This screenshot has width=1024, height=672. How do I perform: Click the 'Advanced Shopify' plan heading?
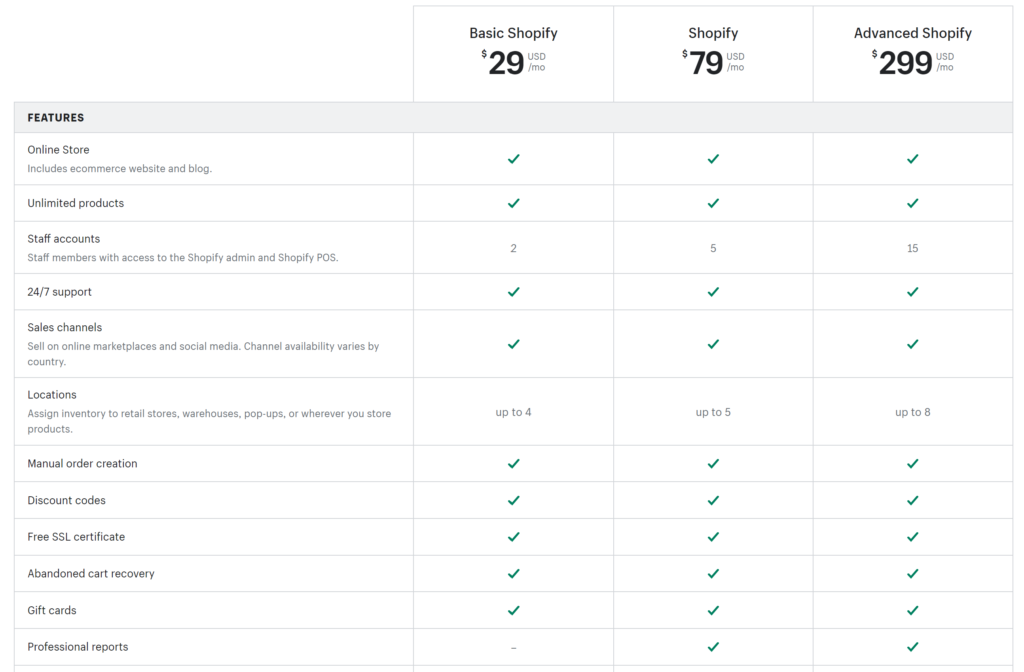pyautogui.click(x=912, y=33)
